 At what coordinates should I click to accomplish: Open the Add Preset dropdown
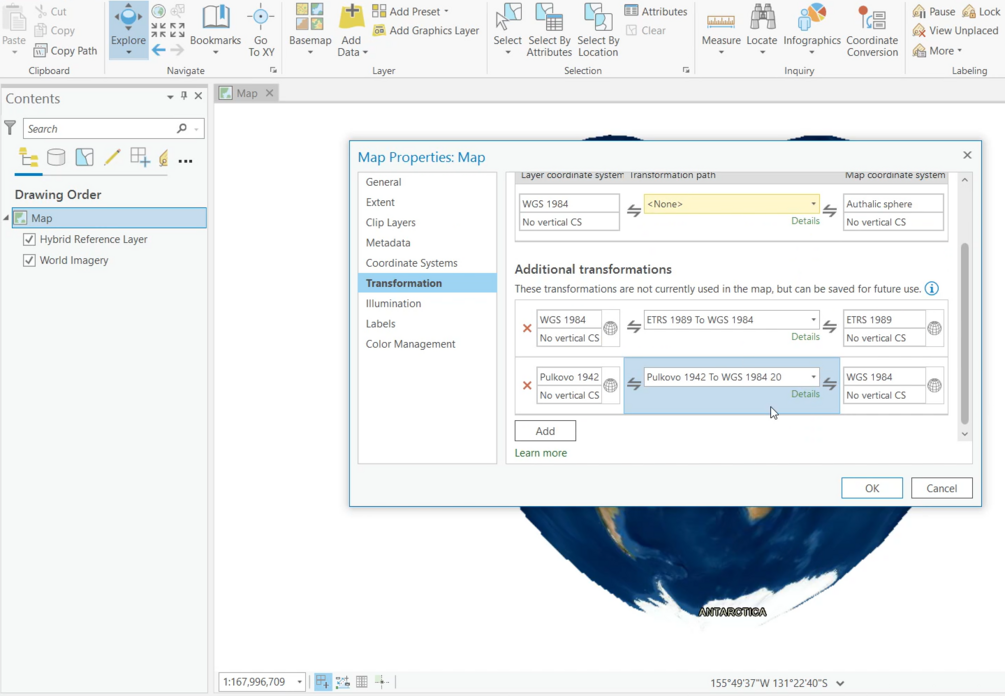tap(411, 11)
